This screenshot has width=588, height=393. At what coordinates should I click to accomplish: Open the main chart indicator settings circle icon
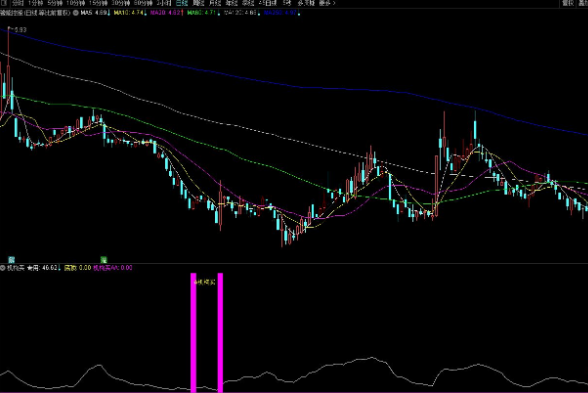tap(75, 13)
